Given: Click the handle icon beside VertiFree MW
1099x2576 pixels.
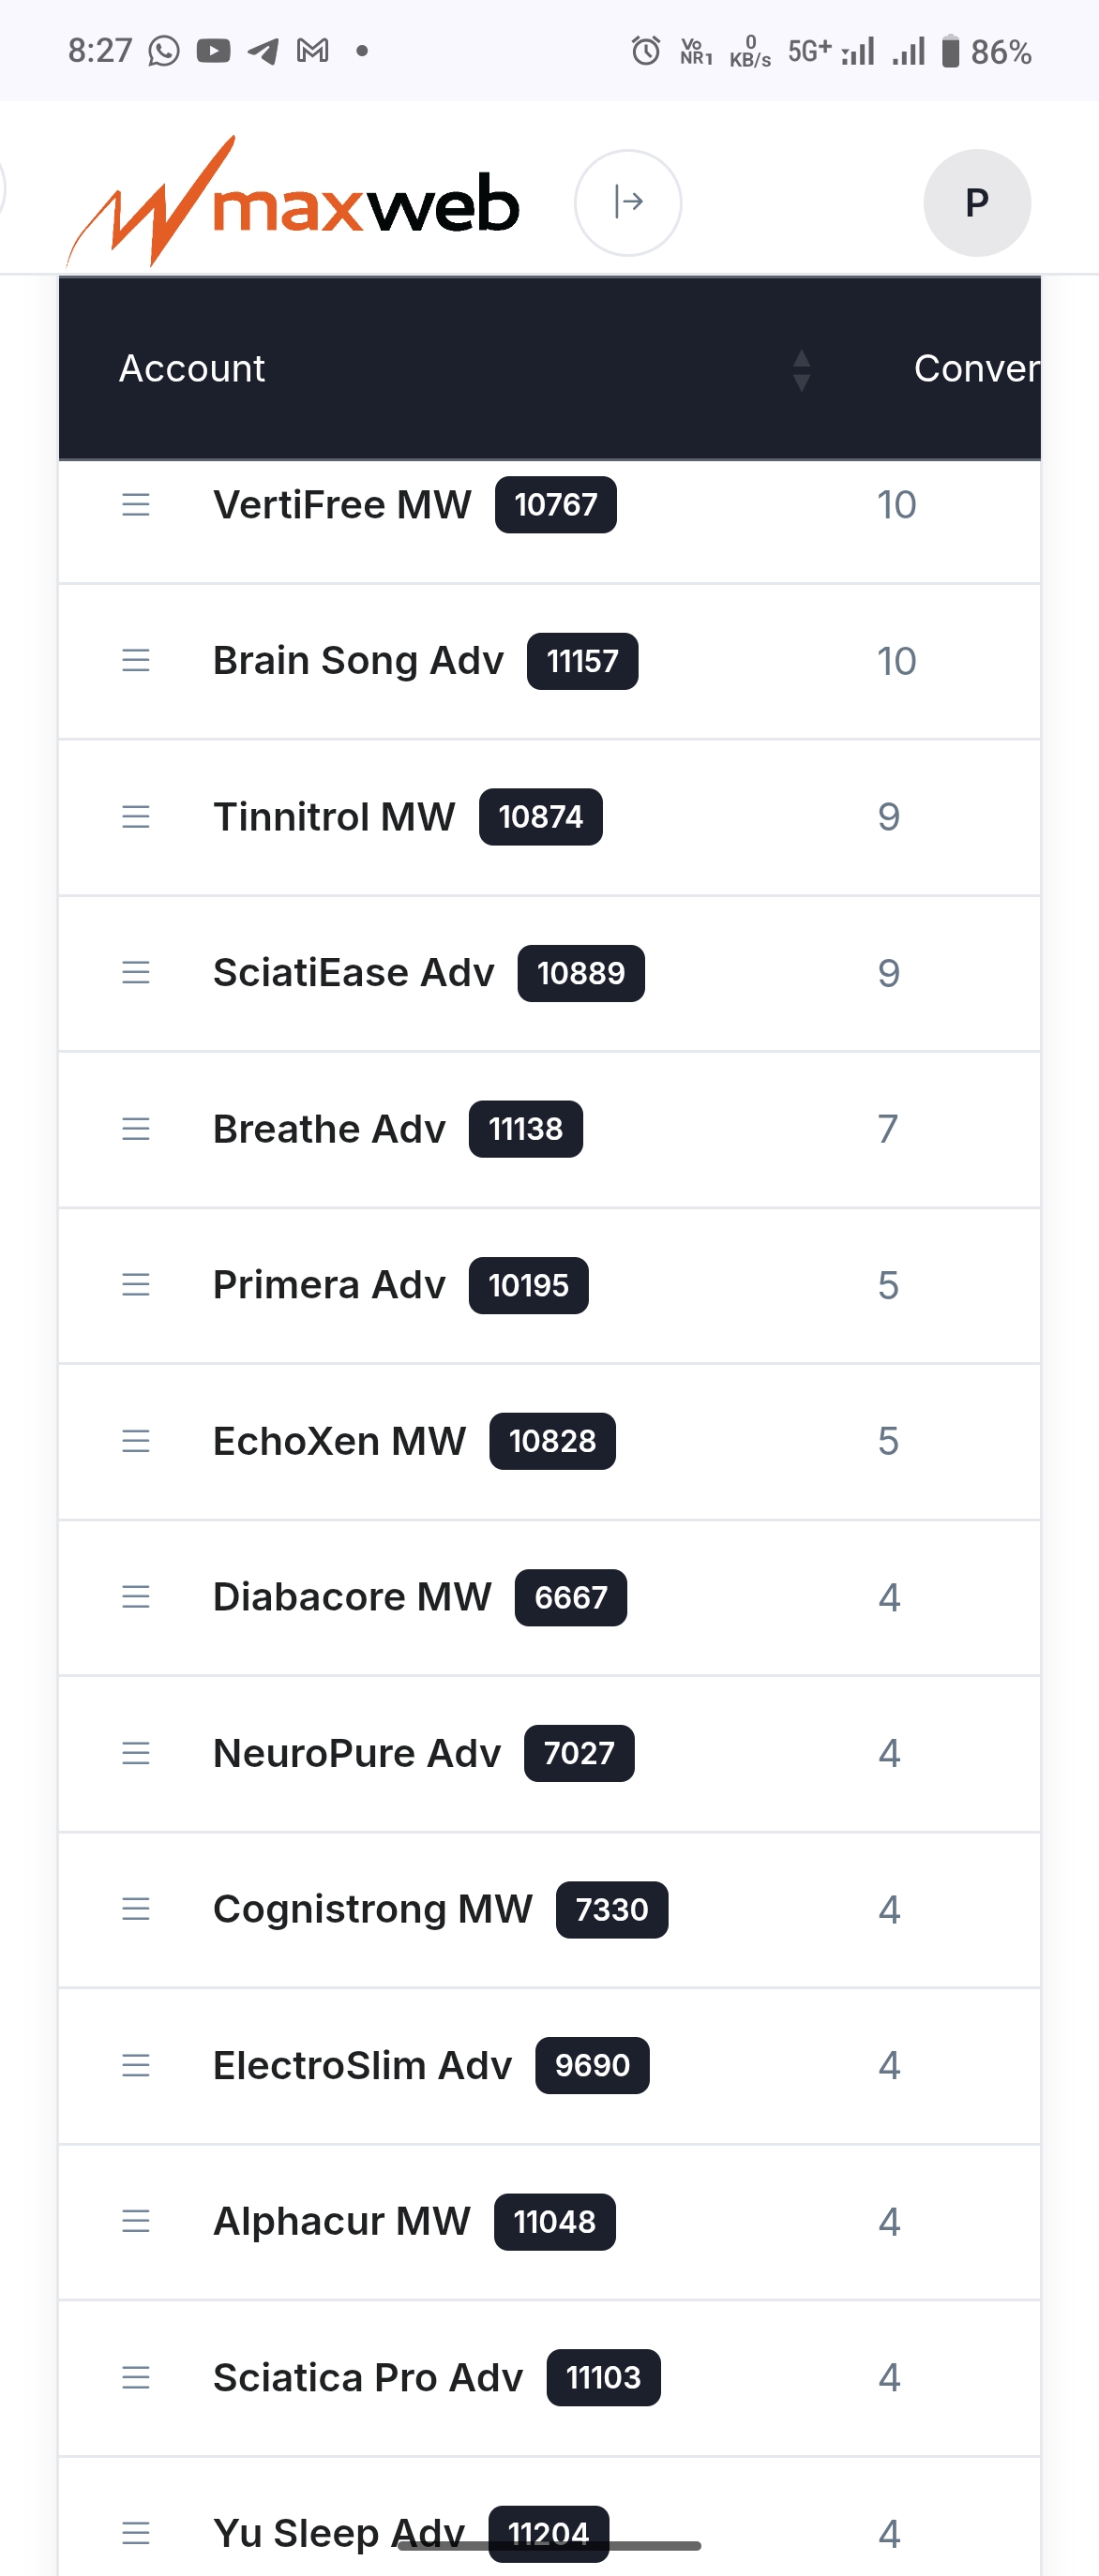Looking at the screenshot, I should pyautogui.click(x=136, y=505).
